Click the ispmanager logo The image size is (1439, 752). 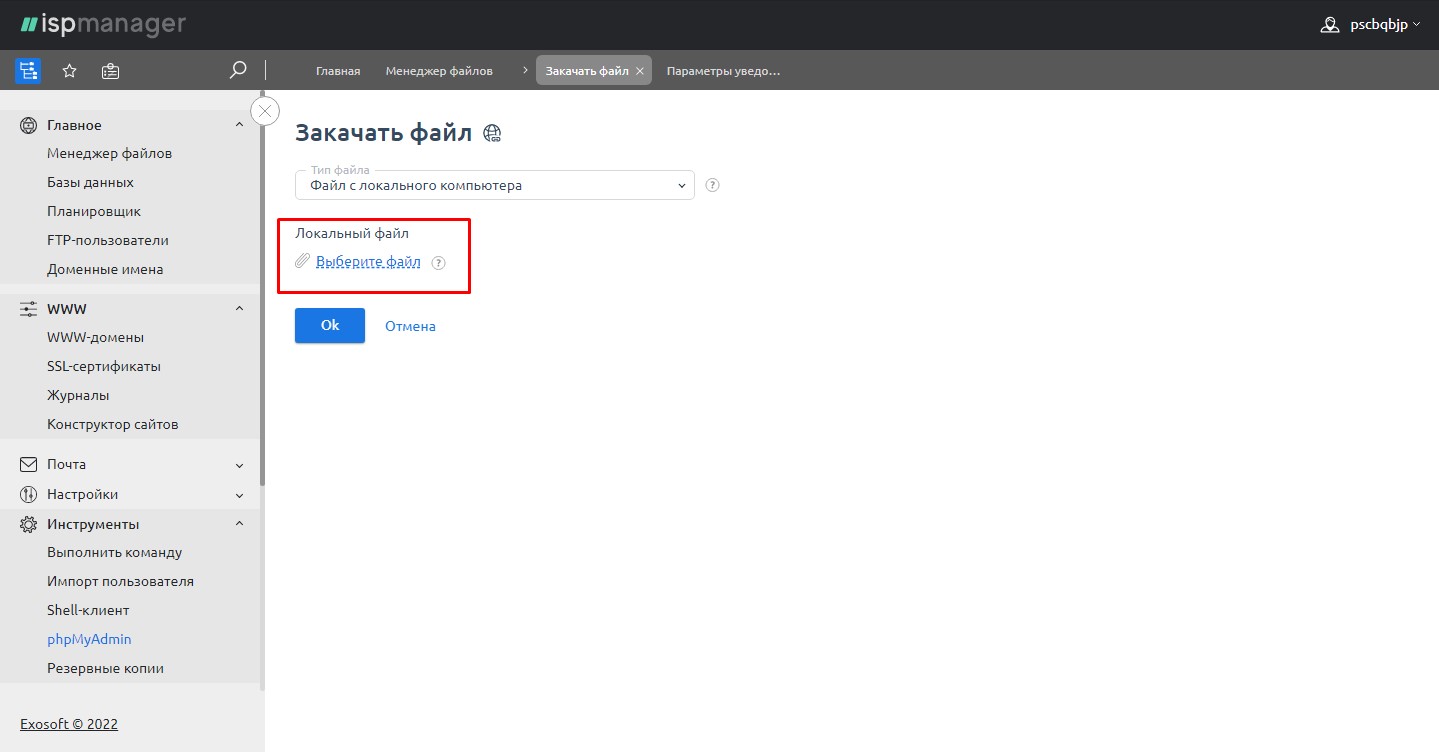(103, 24)
